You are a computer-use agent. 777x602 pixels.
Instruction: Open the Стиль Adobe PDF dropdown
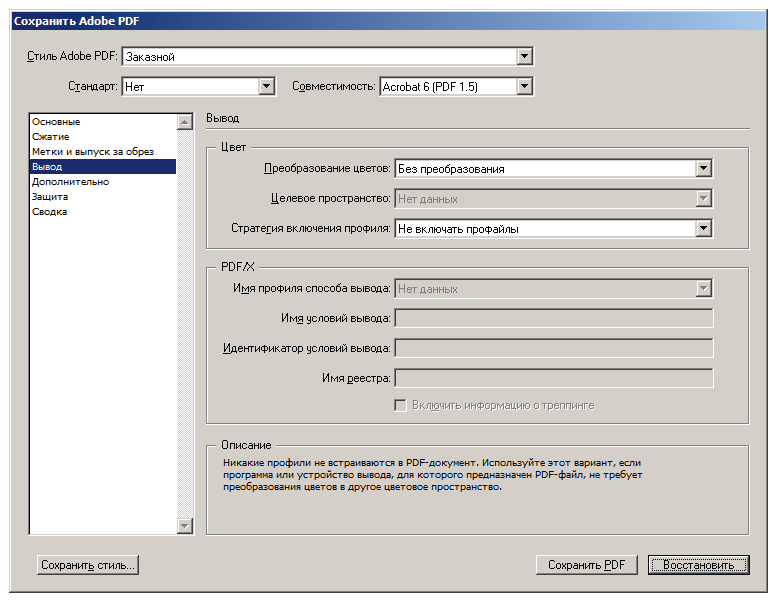click(x=327, y=56)
